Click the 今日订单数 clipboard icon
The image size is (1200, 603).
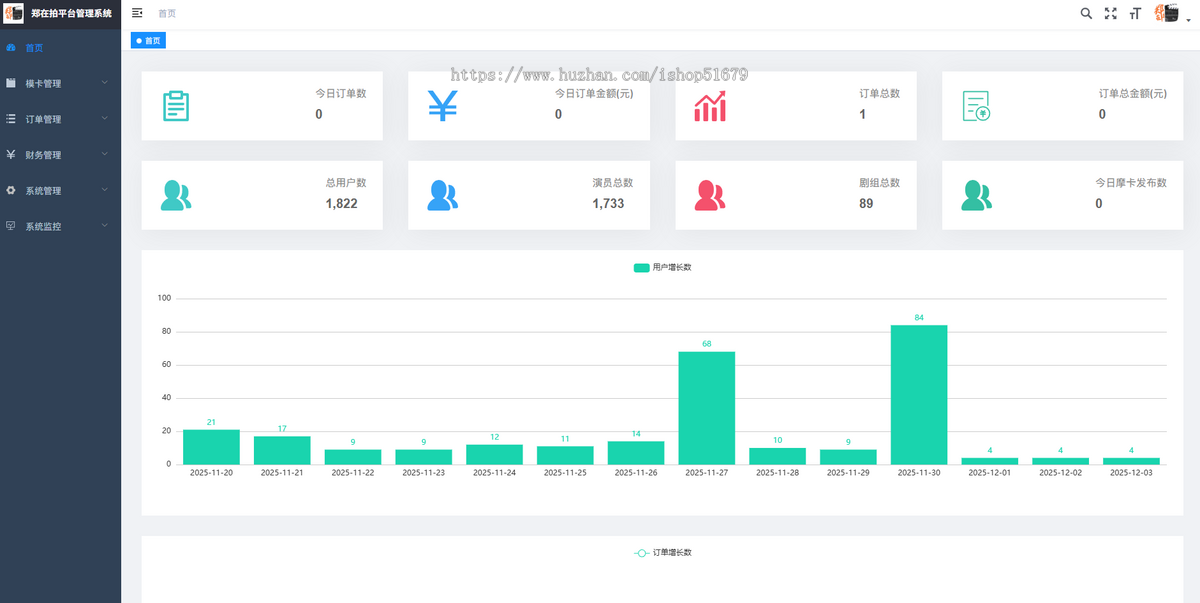(x=176, y=106)
